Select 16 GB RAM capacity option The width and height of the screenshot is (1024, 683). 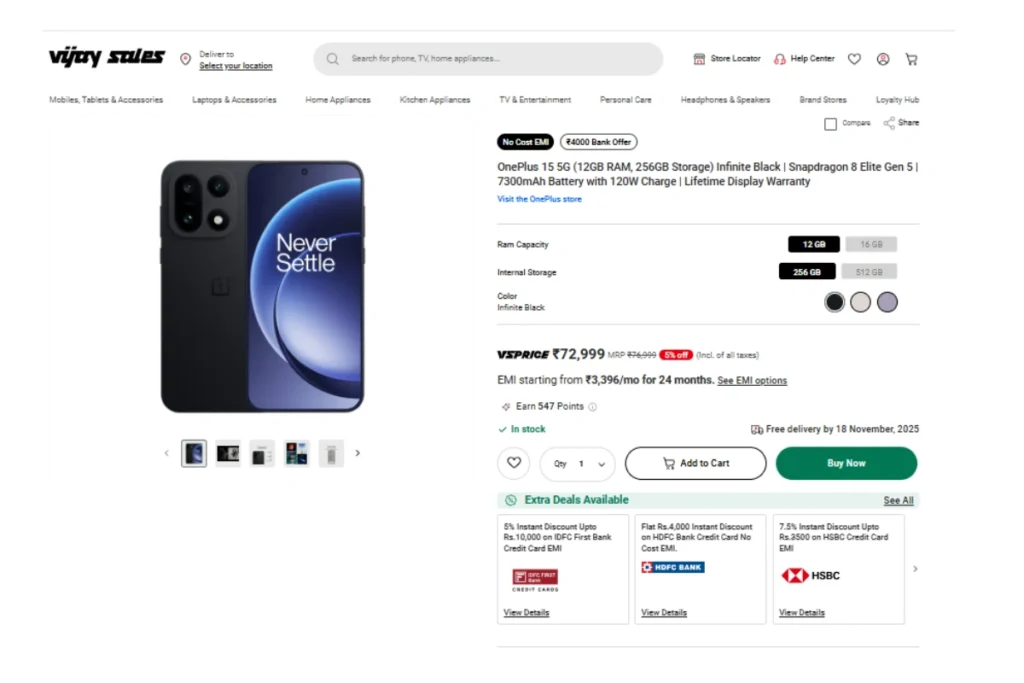tap(871, 244)
